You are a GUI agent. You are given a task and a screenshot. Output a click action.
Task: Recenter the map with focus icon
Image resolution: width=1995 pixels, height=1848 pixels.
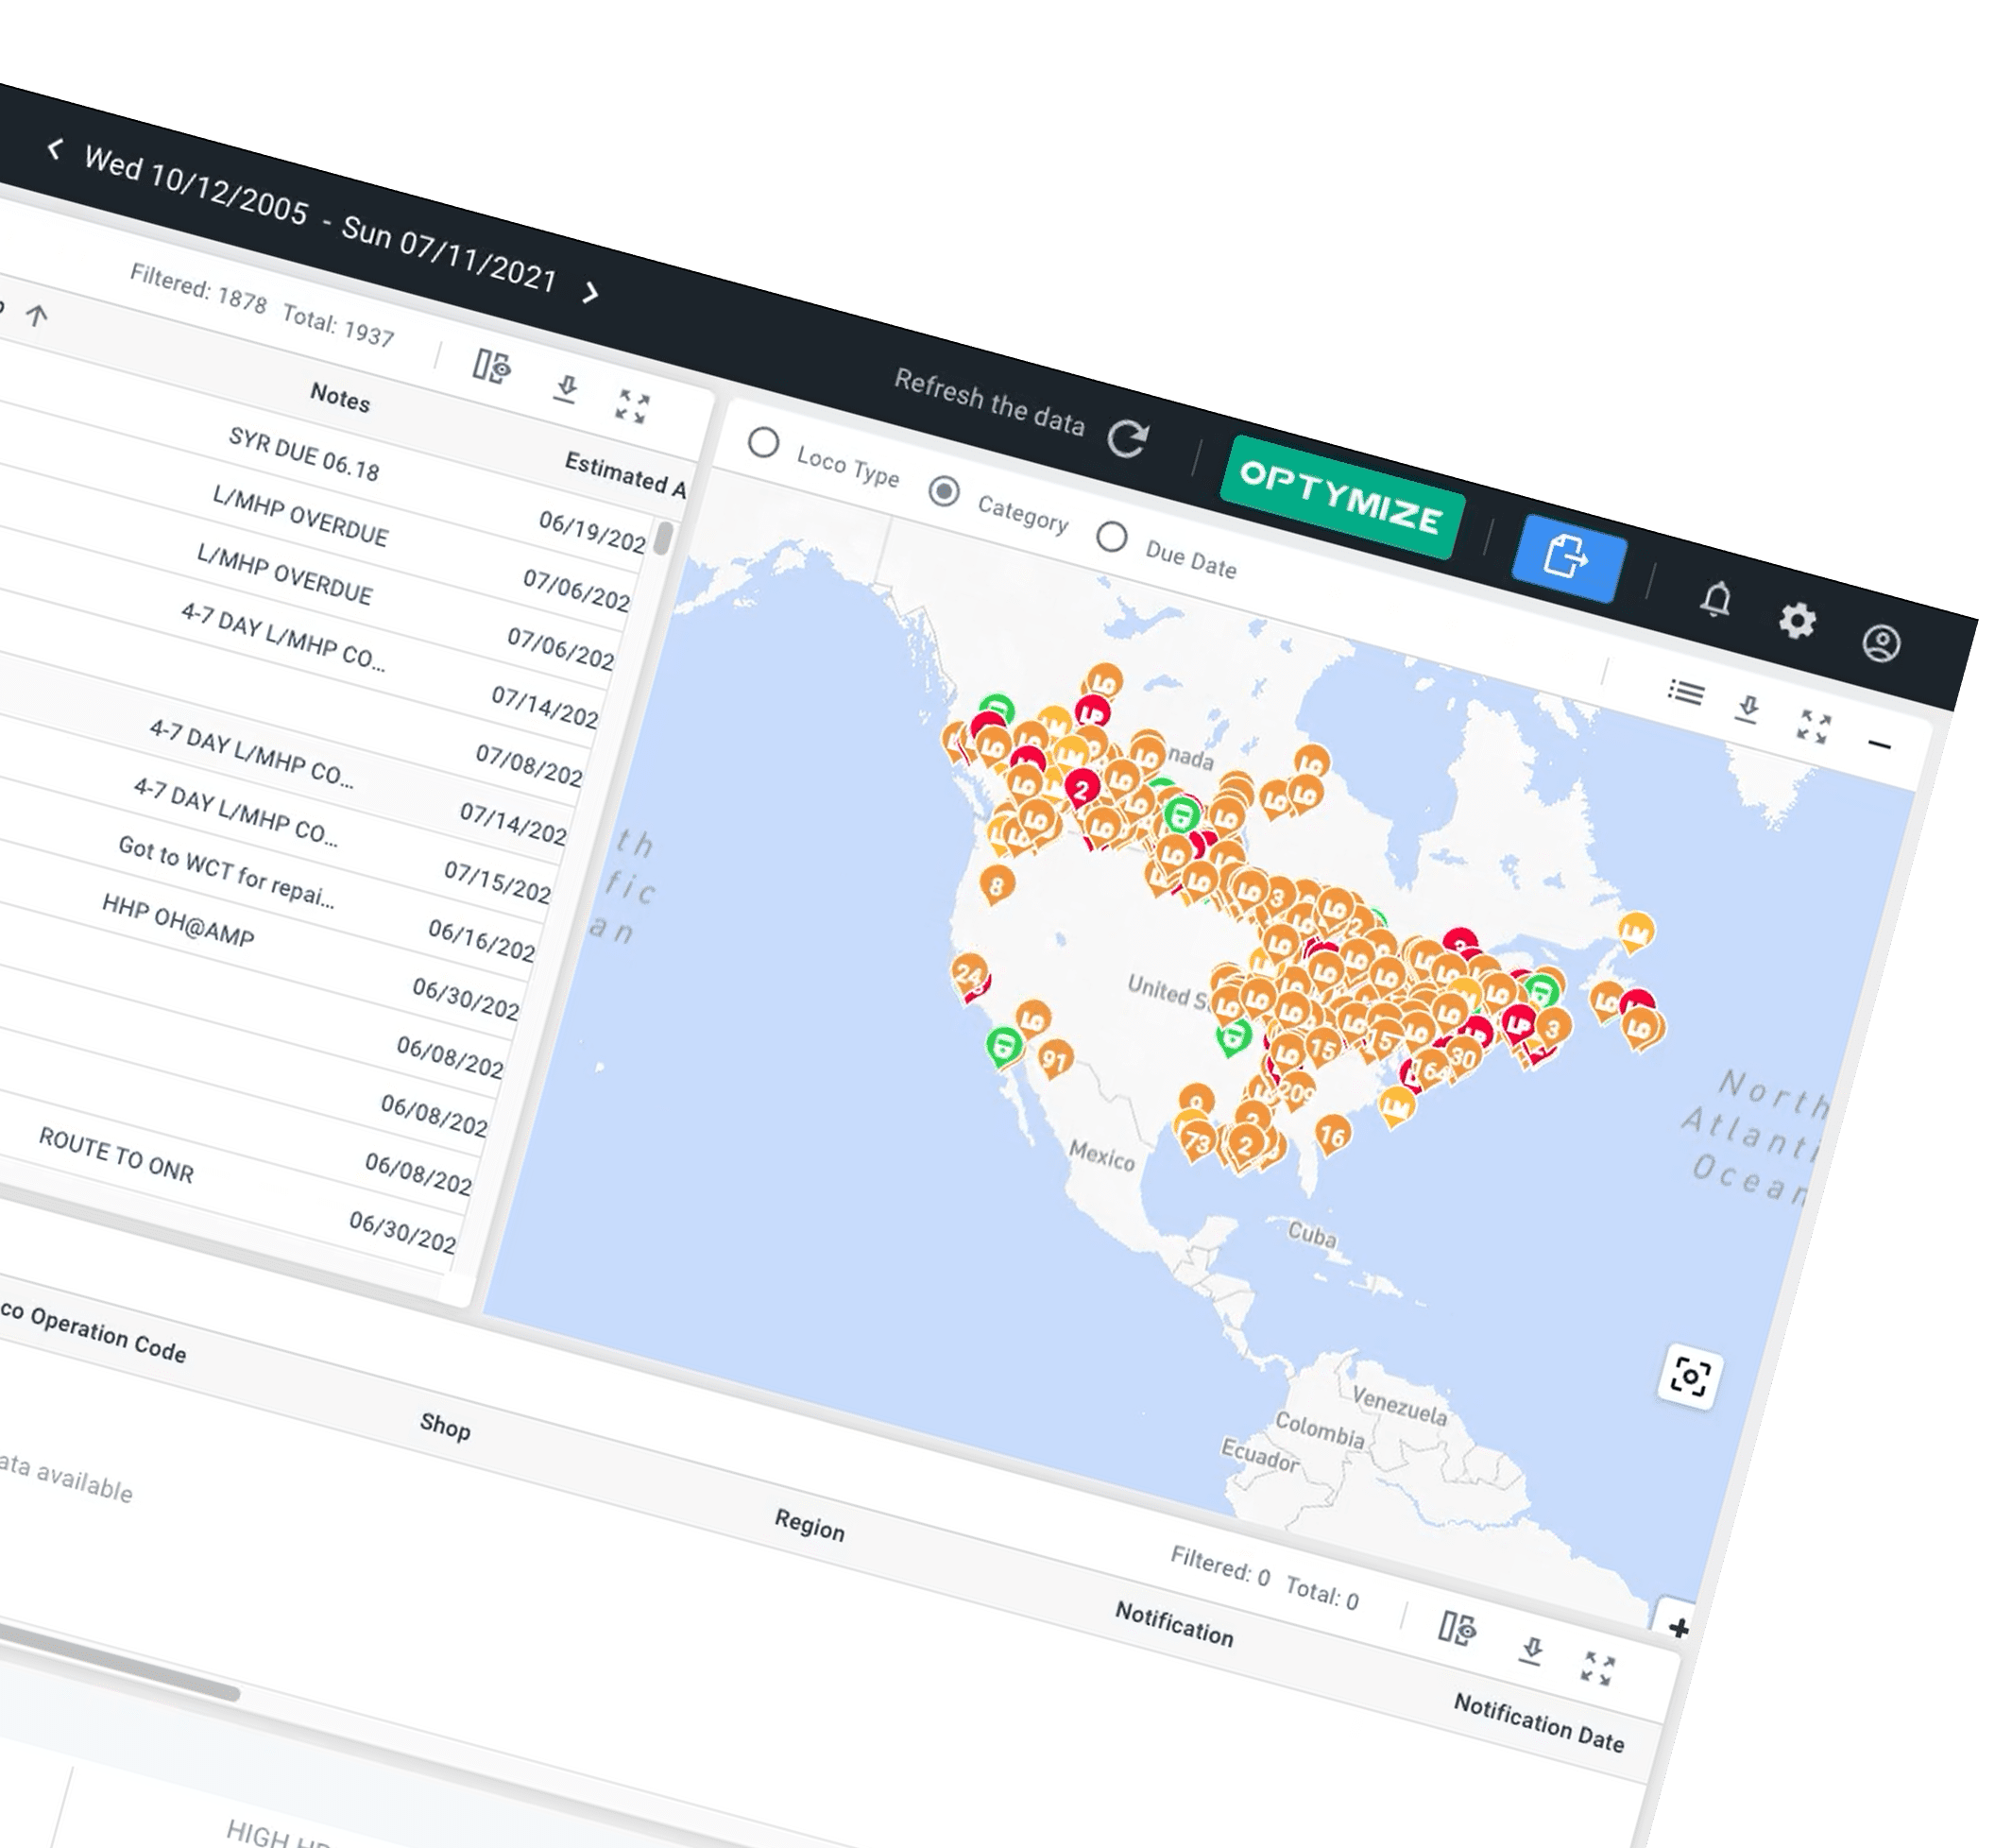[1689, 1377]
